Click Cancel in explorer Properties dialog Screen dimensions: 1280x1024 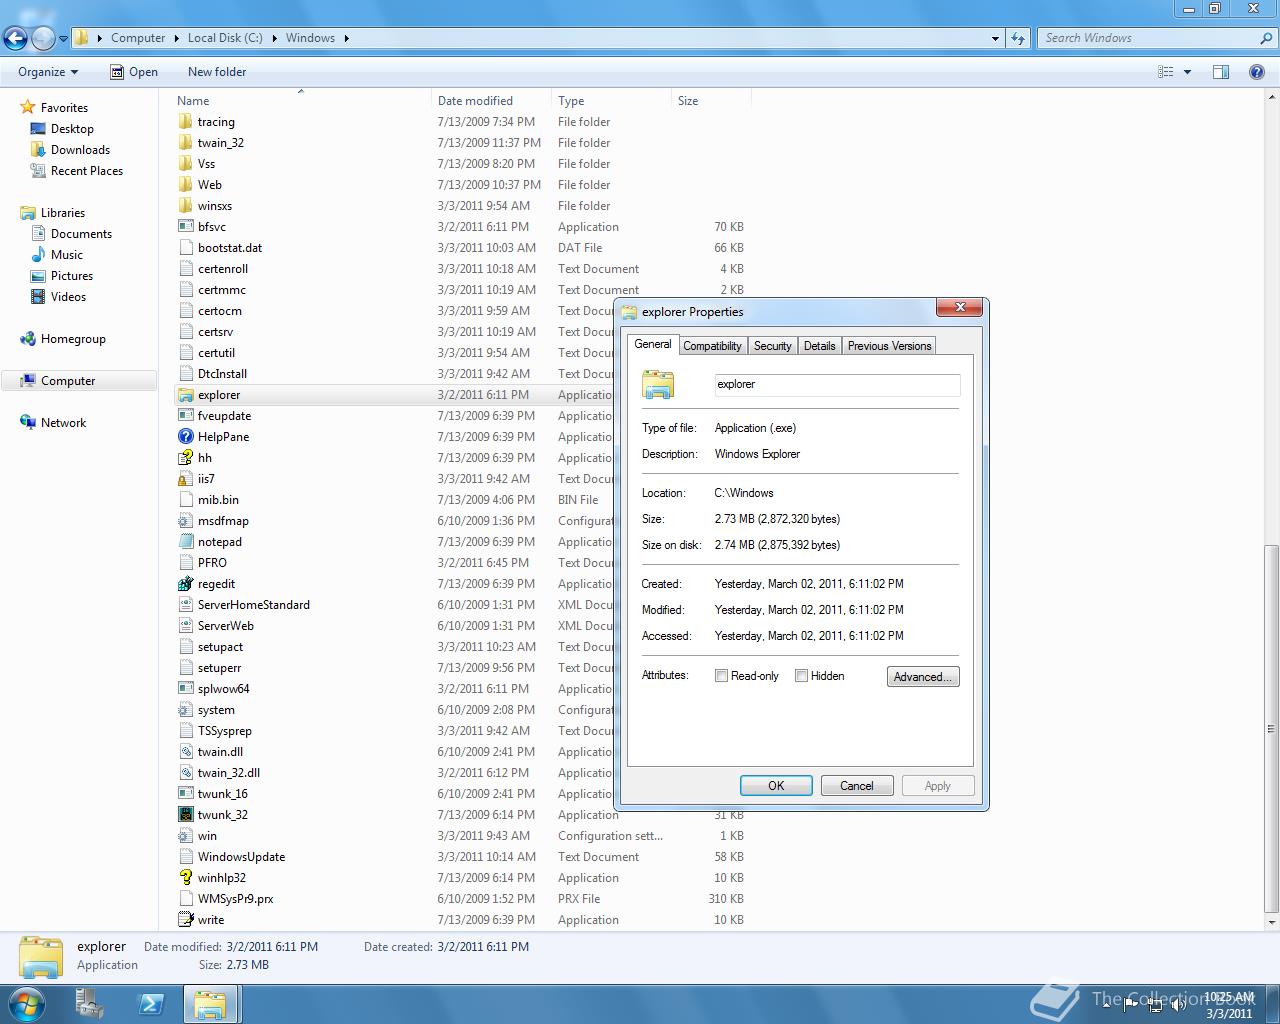tap(857, 786)
